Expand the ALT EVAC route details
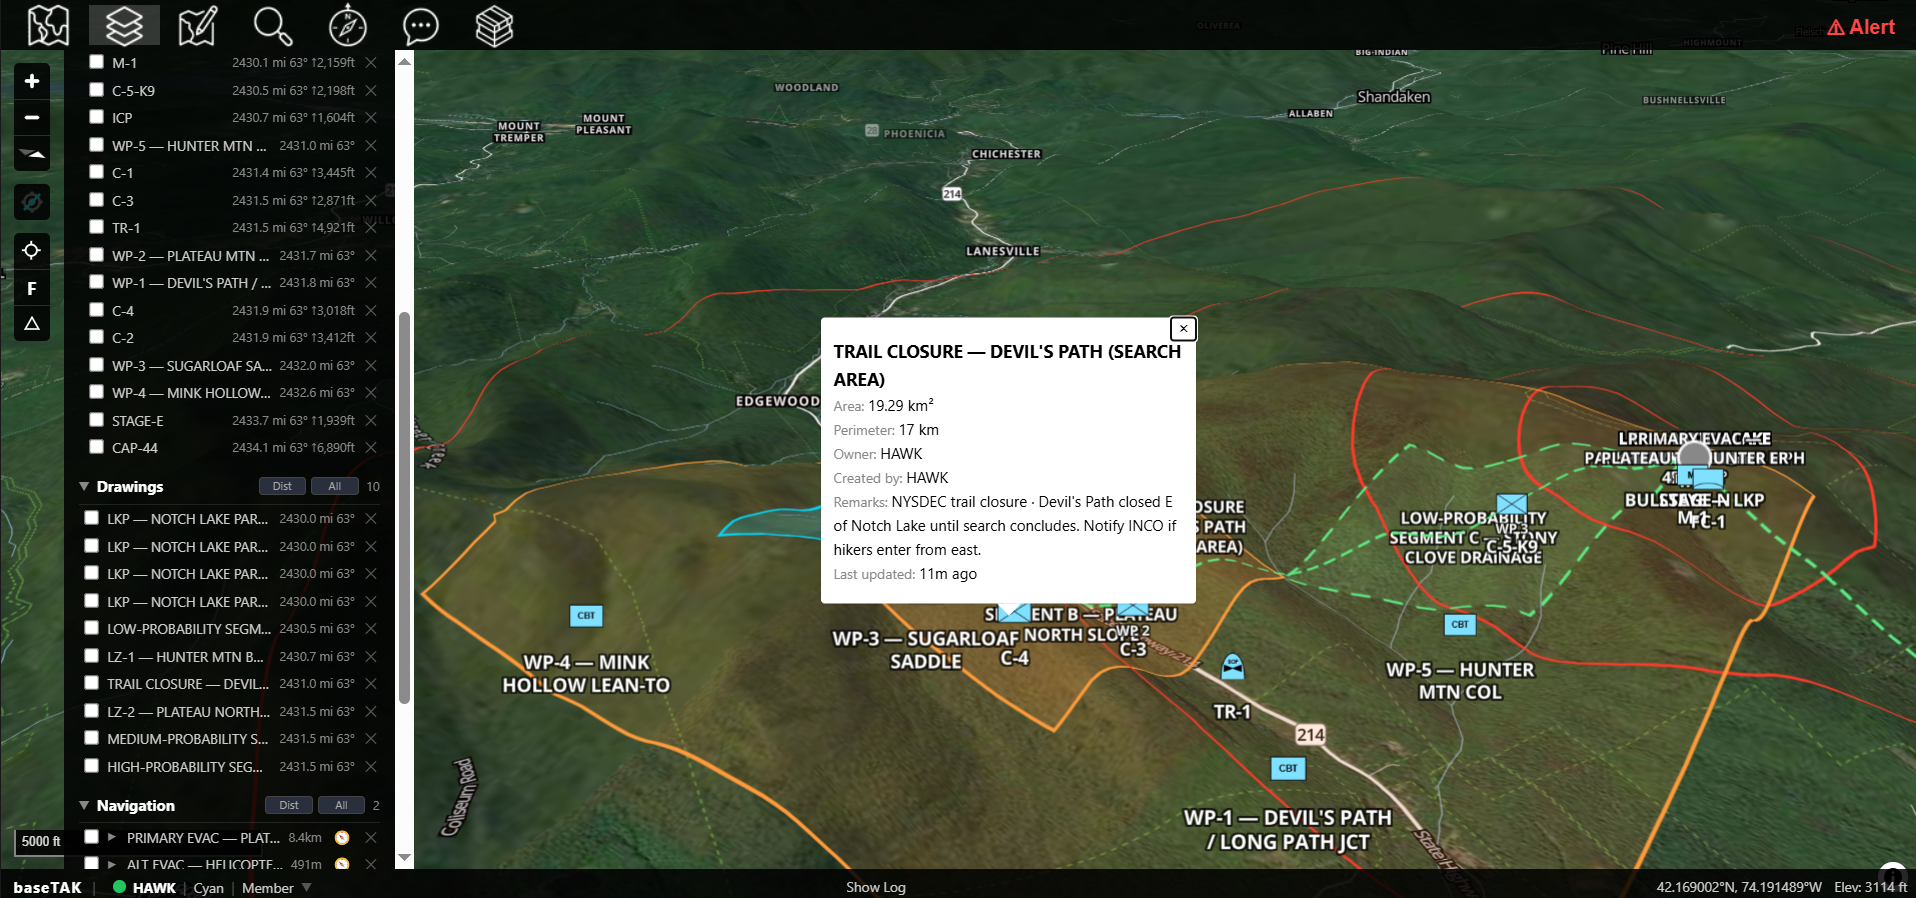1916x898 pixels. point(112,864)
